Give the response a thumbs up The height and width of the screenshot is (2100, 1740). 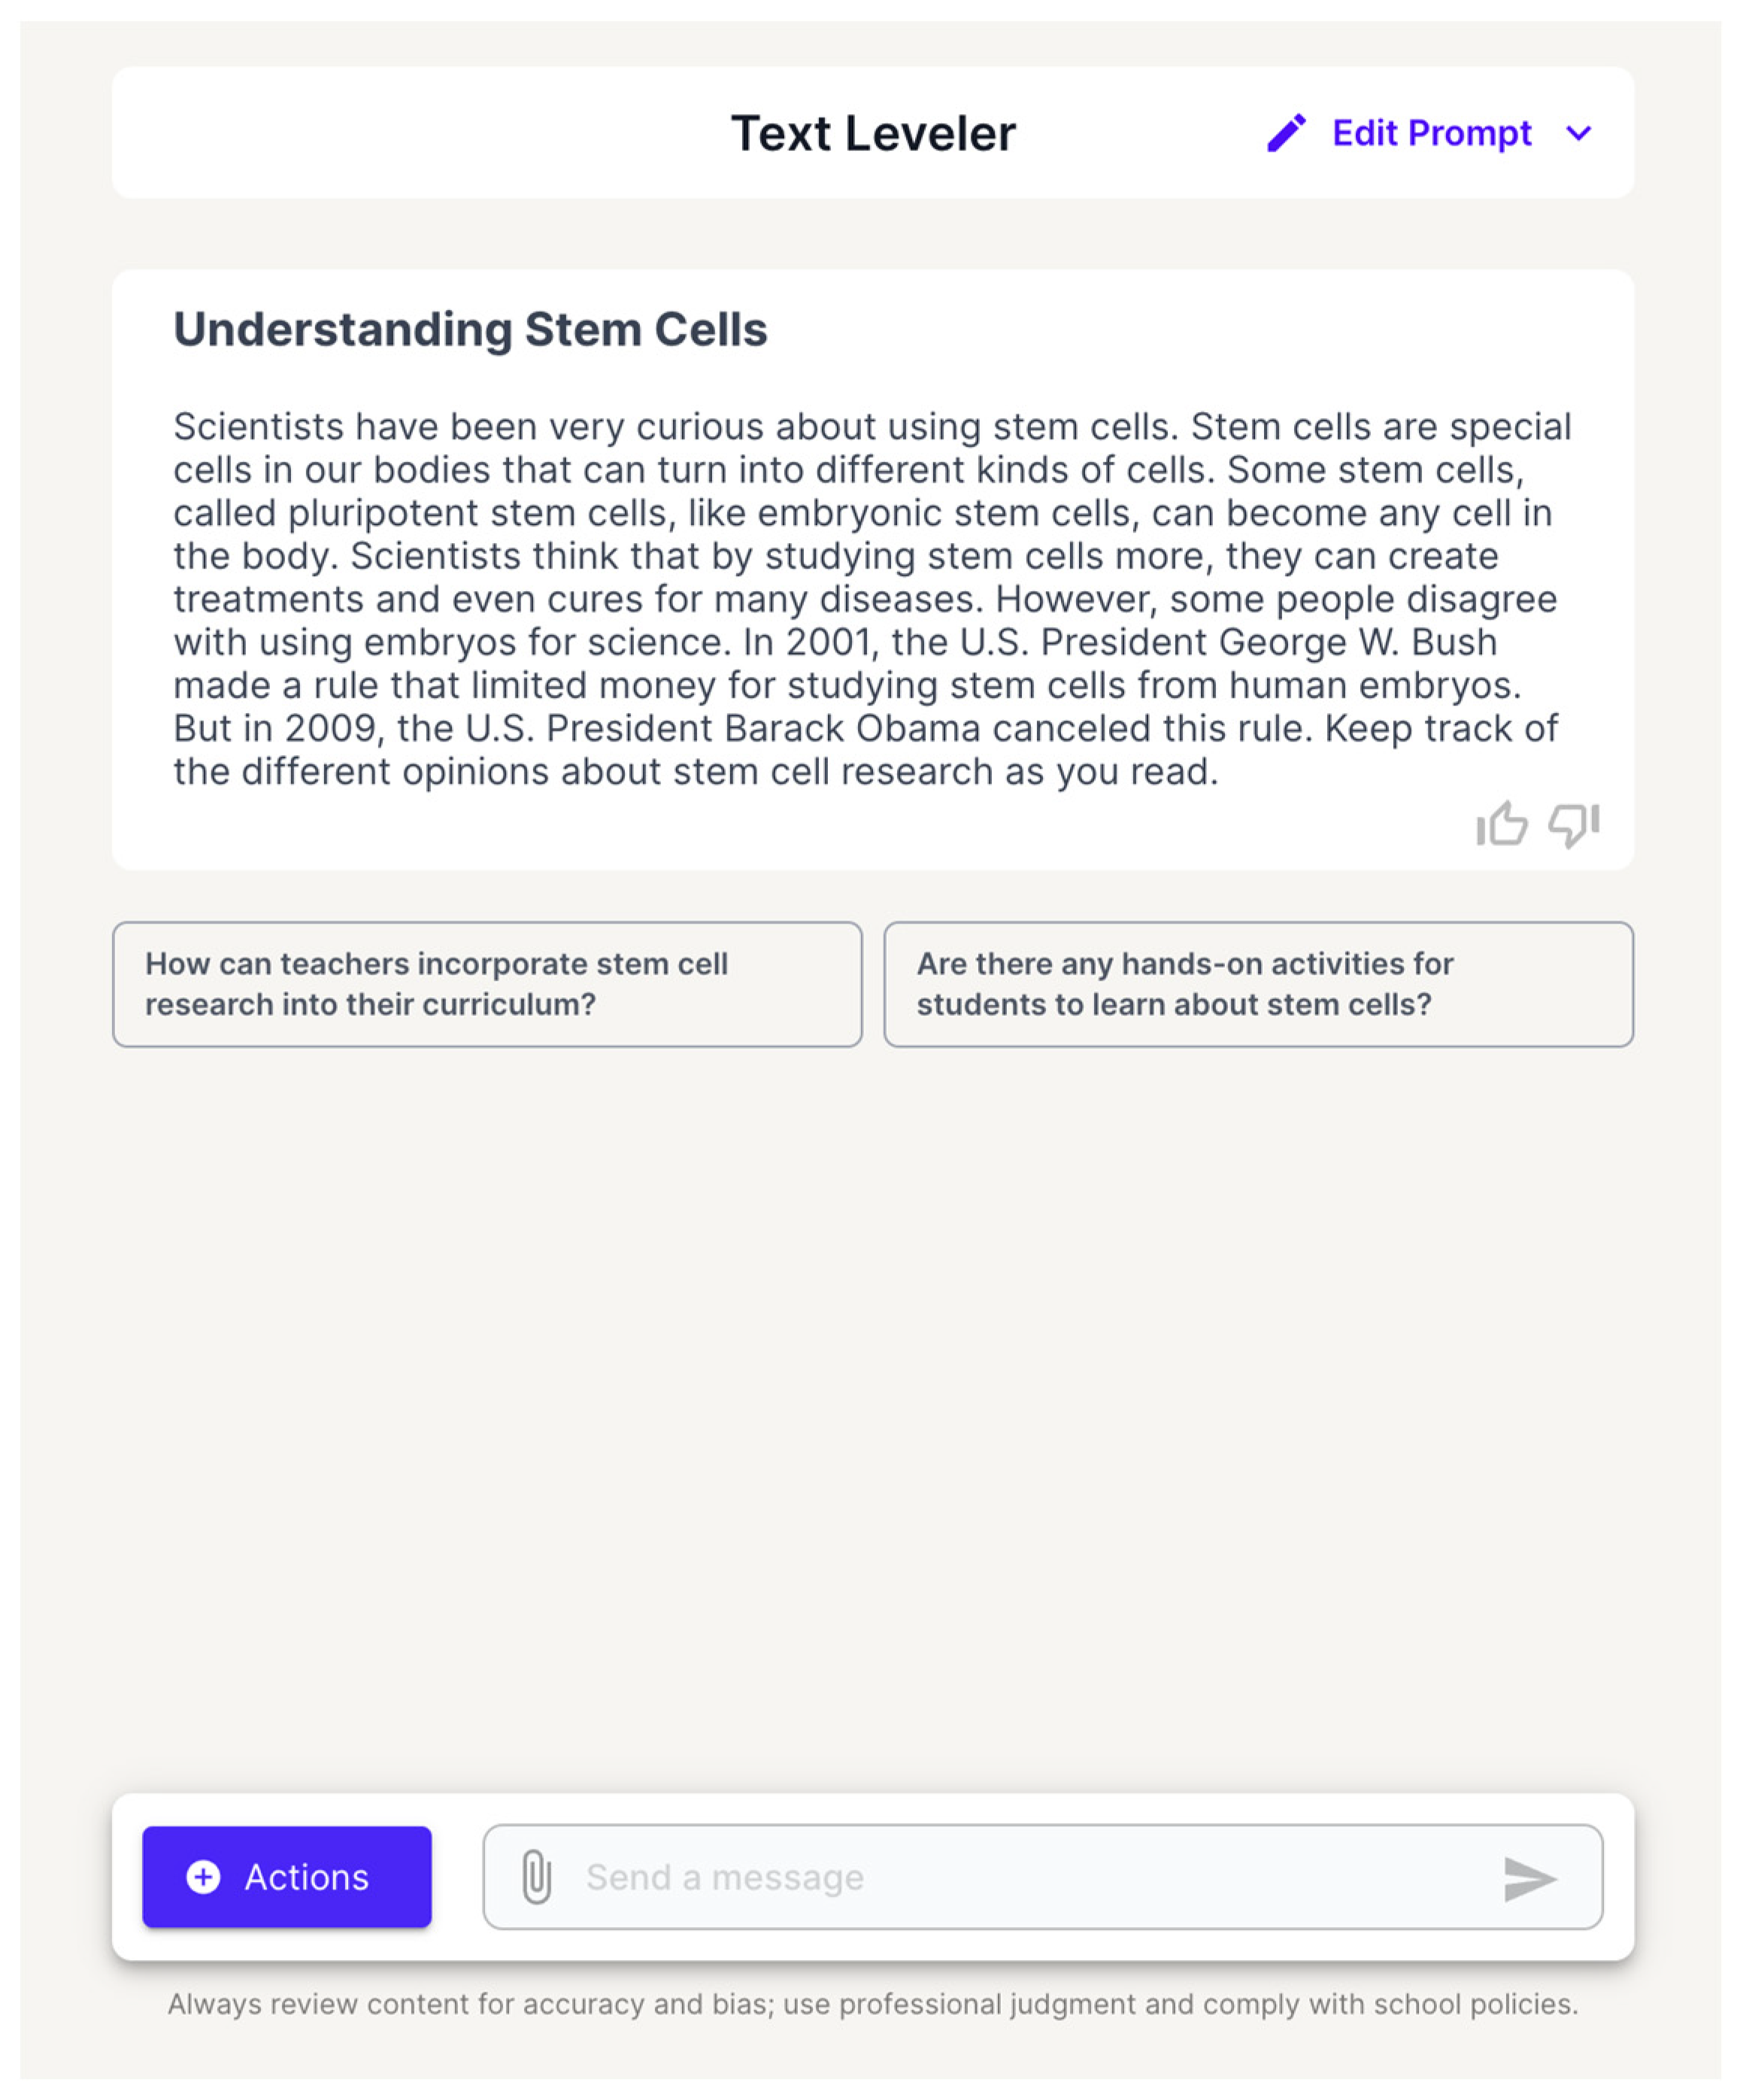pyautogui.click(x=1501, y=825)
